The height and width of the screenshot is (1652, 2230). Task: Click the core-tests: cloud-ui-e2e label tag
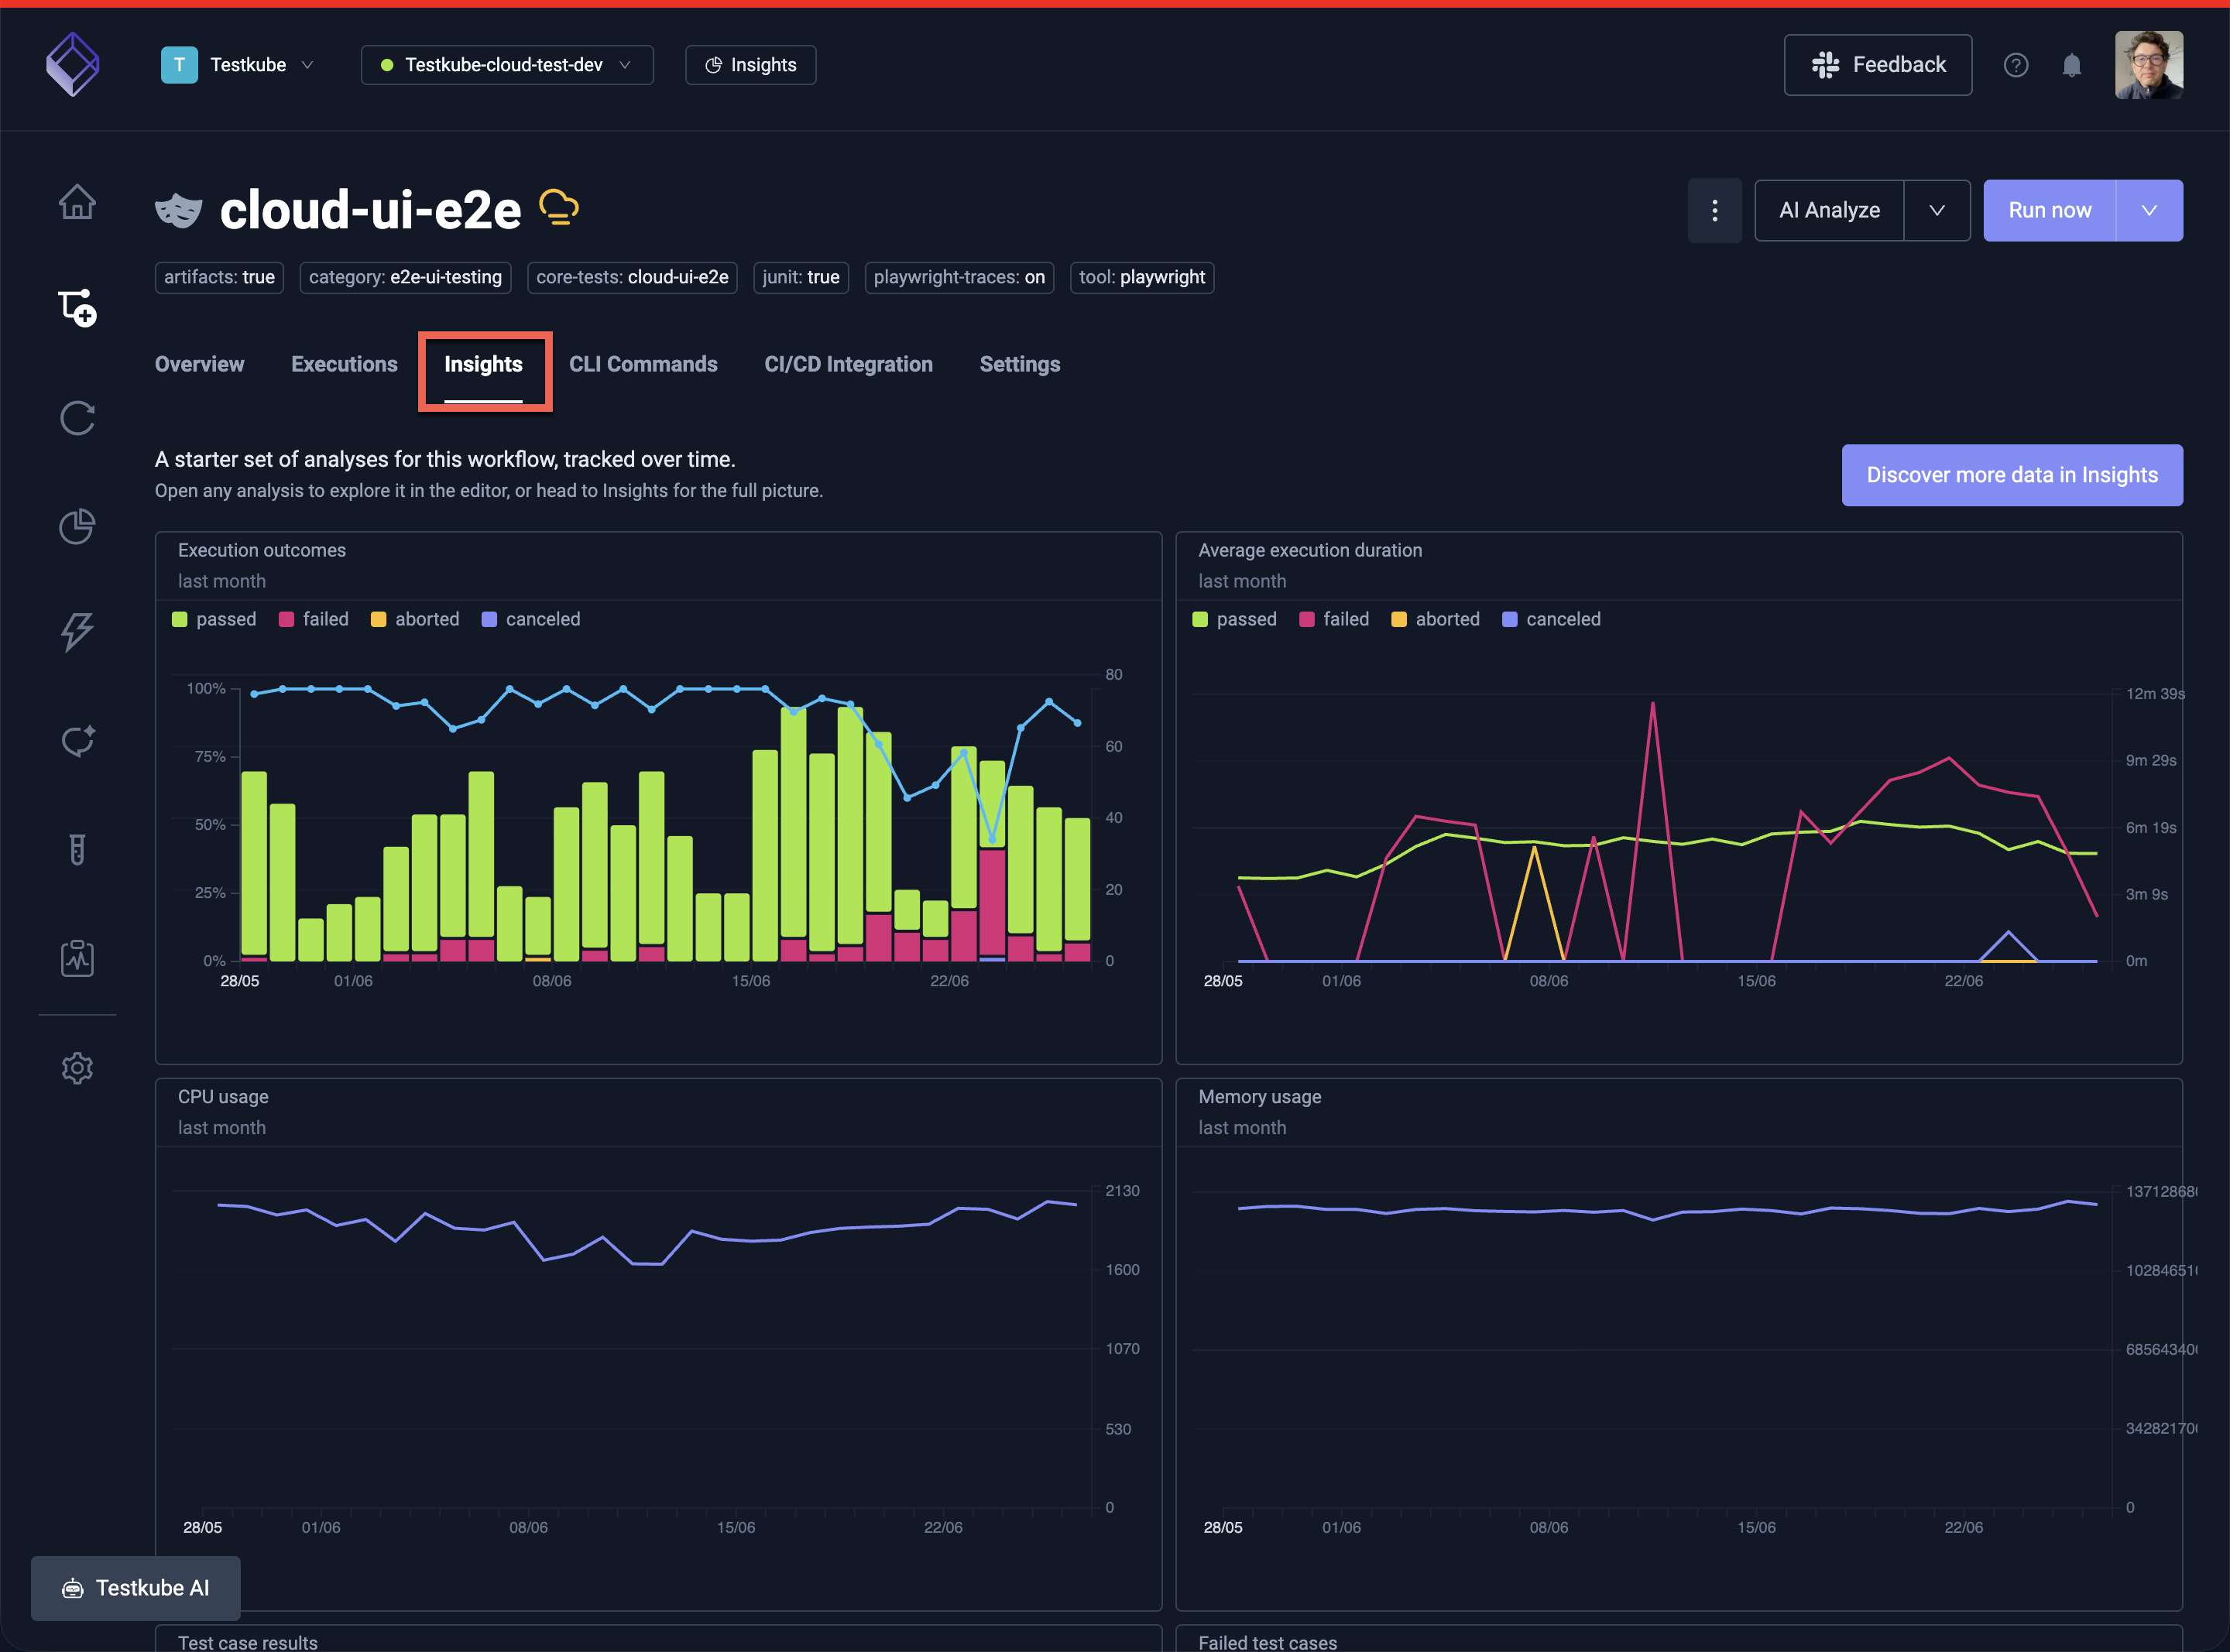click(x=632, y=277)
